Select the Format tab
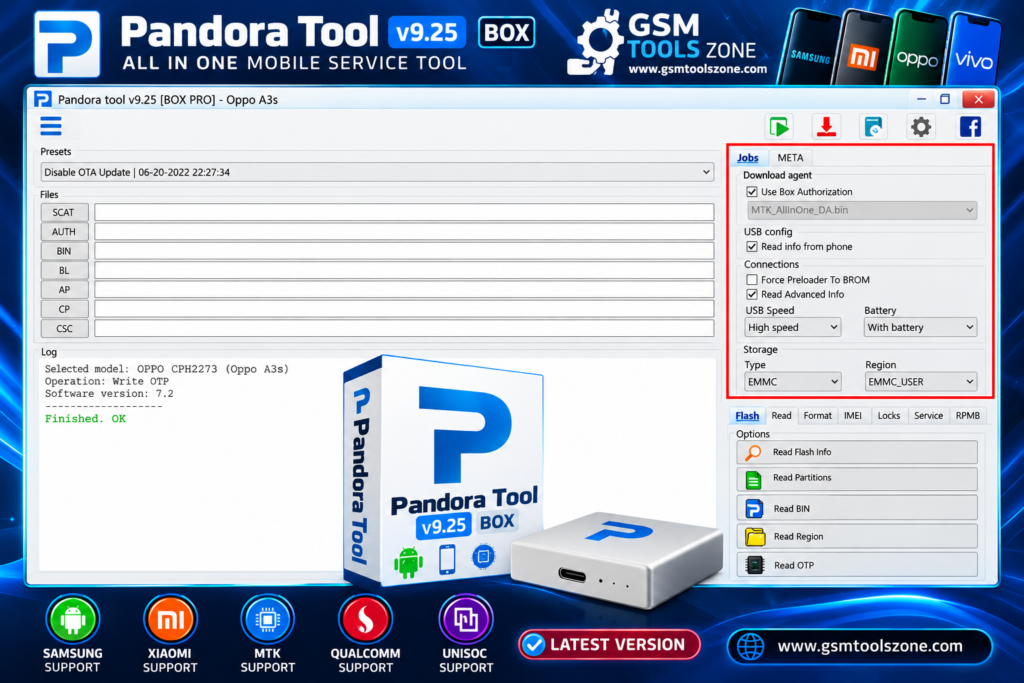Screen dimensions: 1024x683 click(818, 415)
